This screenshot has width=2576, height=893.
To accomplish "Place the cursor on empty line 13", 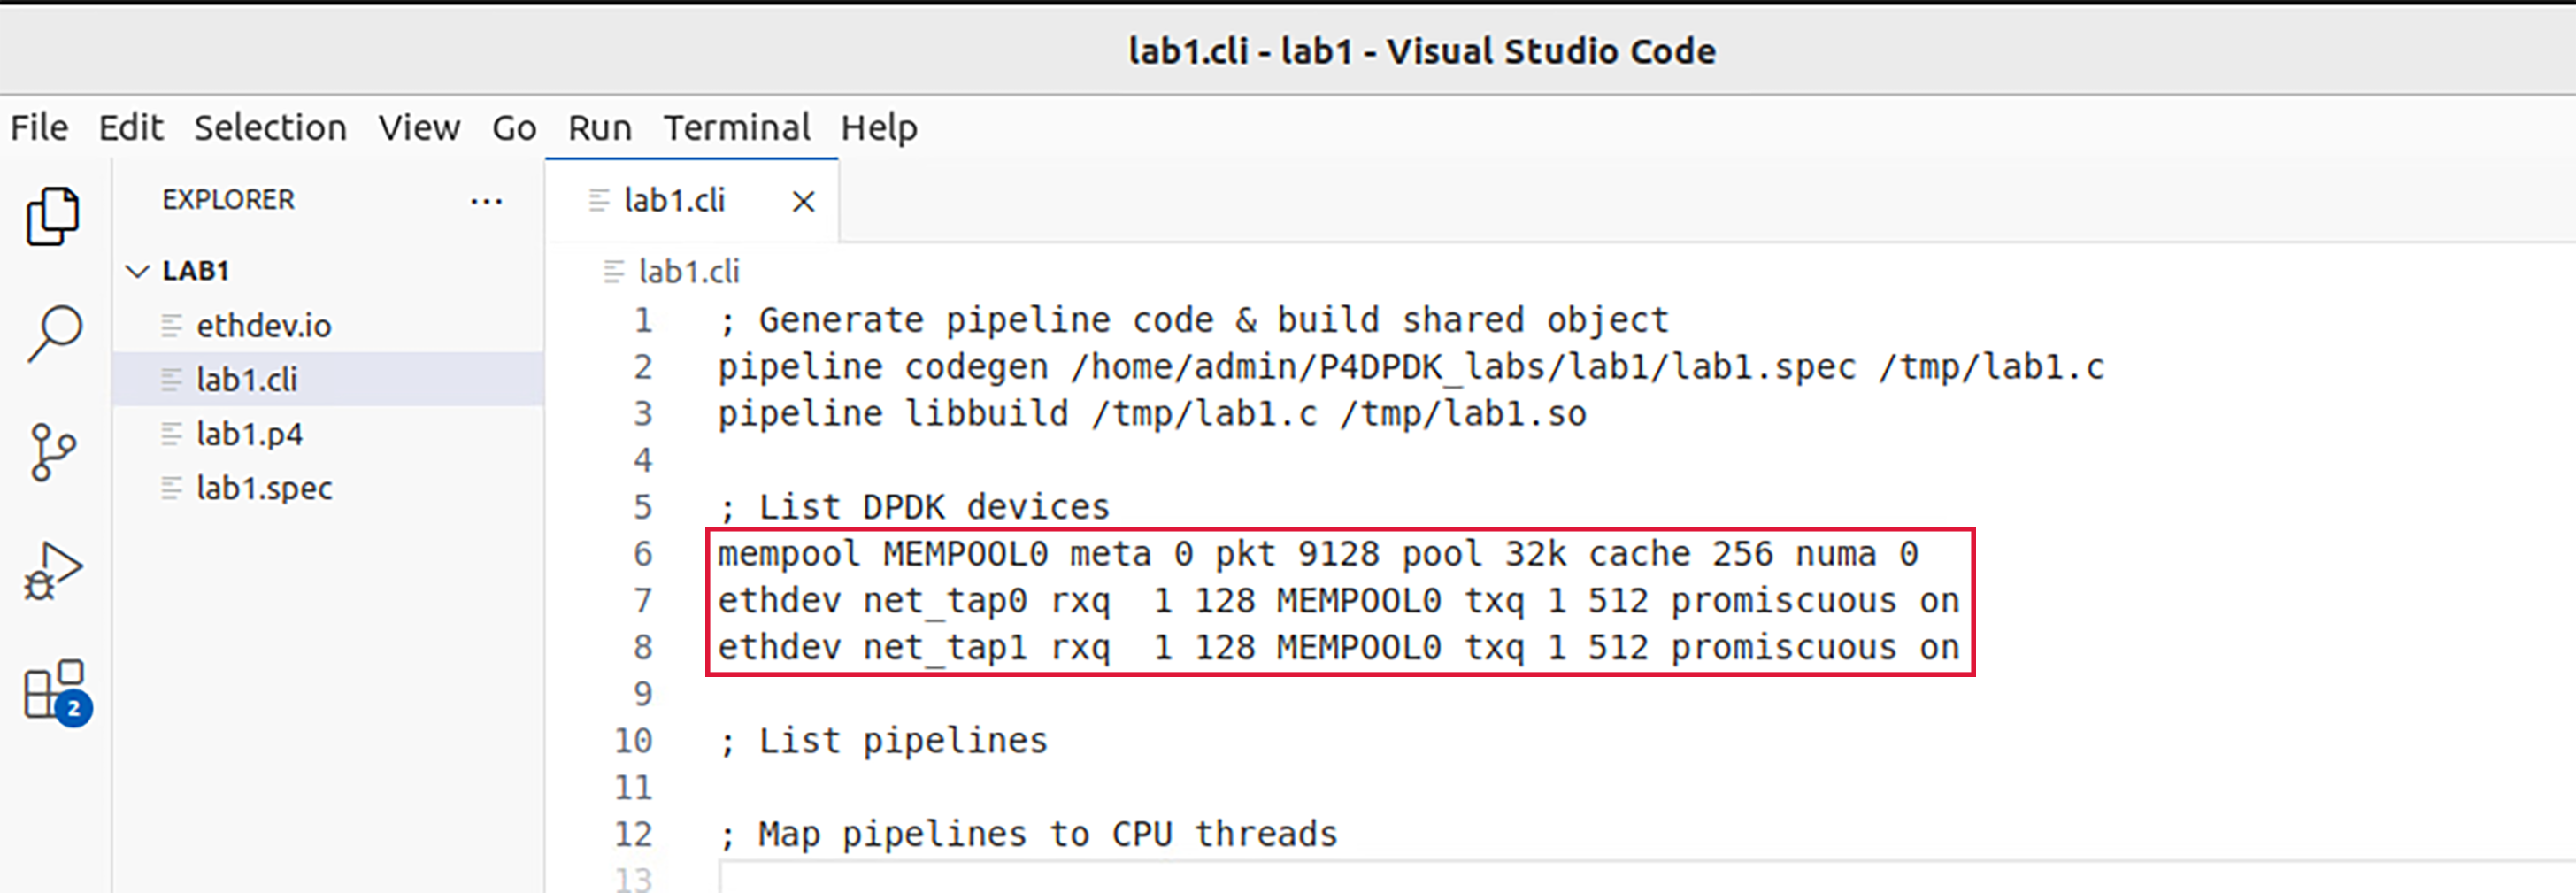I will 1640,880.
